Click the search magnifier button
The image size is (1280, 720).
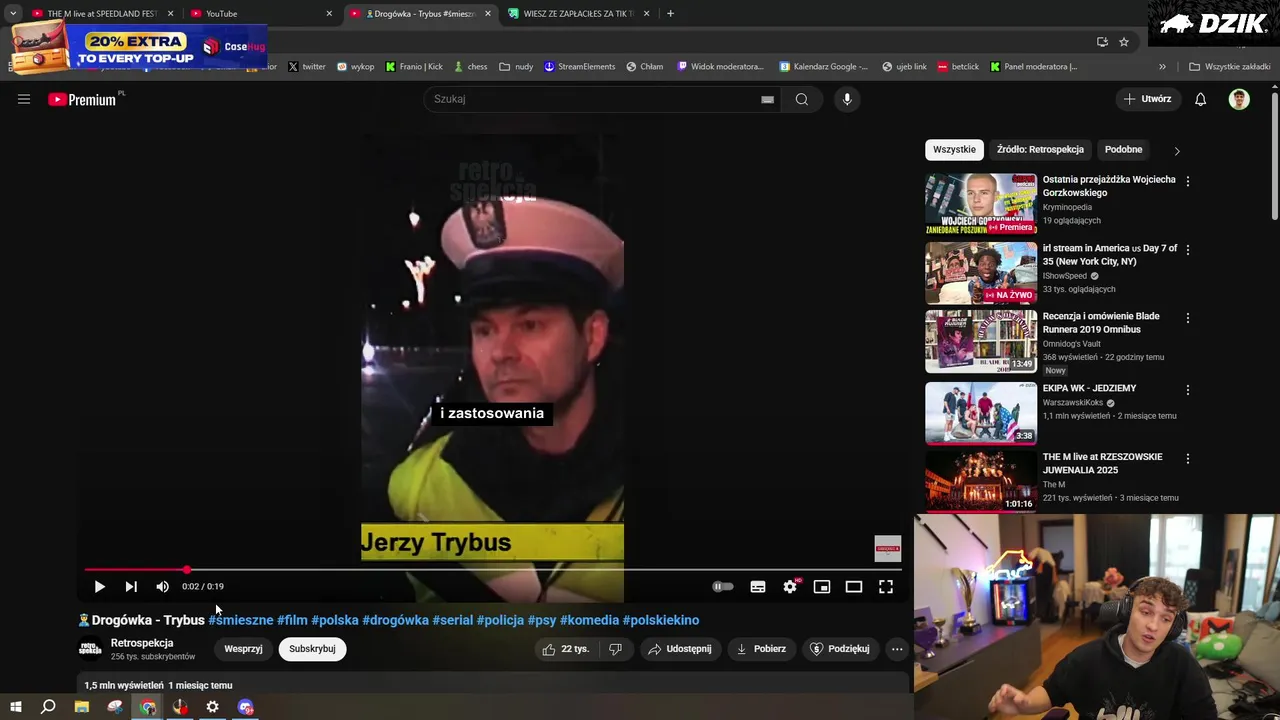pos(802,99)
